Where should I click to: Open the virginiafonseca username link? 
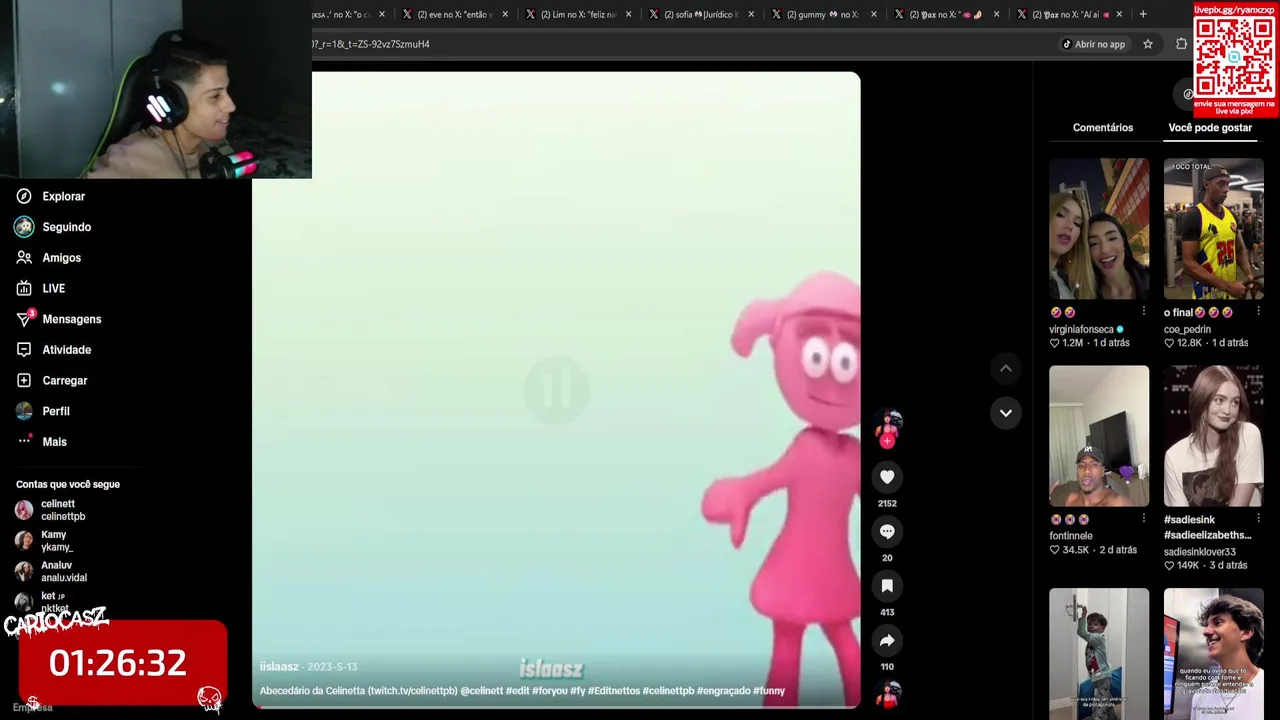(x=1081, y=329)
